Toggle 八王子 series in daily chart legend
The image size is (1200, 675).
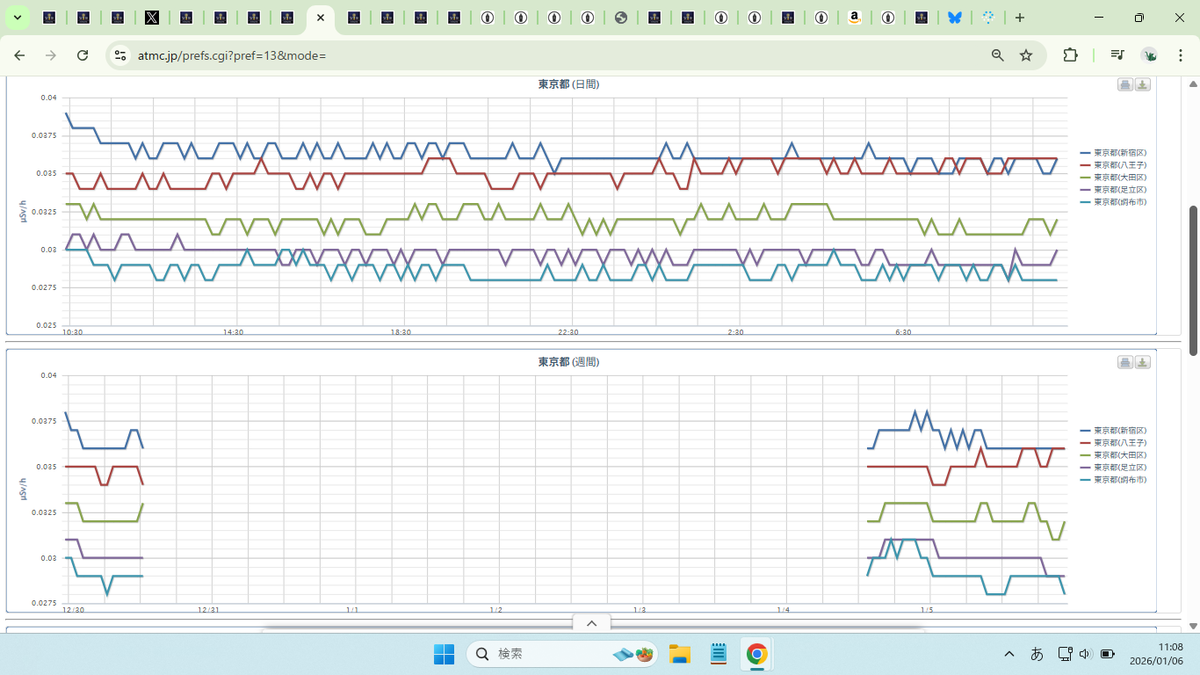pos(1113,164)
